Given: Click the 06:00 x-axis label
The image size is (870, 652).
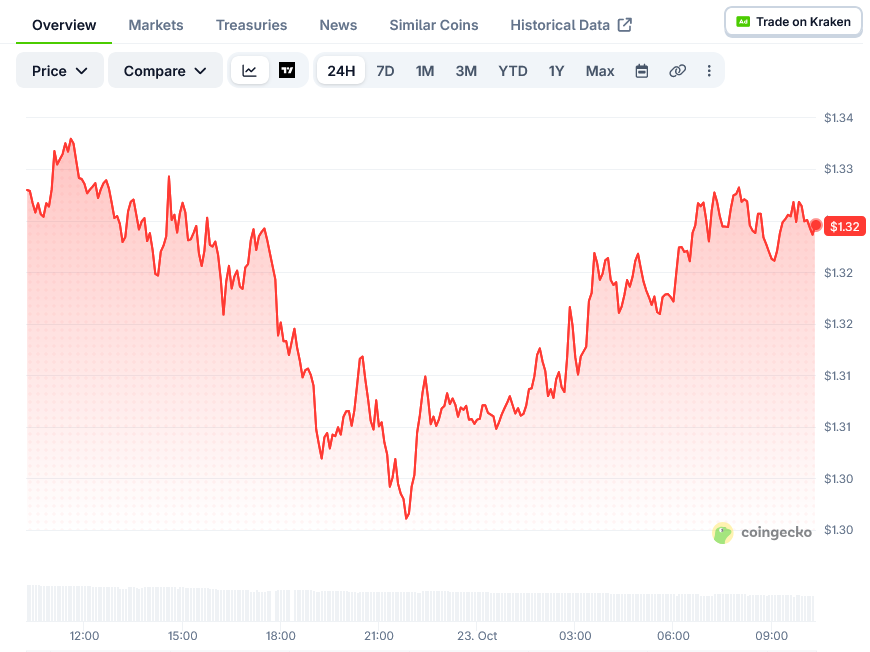Looking at the screenshot, I should 674,636.
